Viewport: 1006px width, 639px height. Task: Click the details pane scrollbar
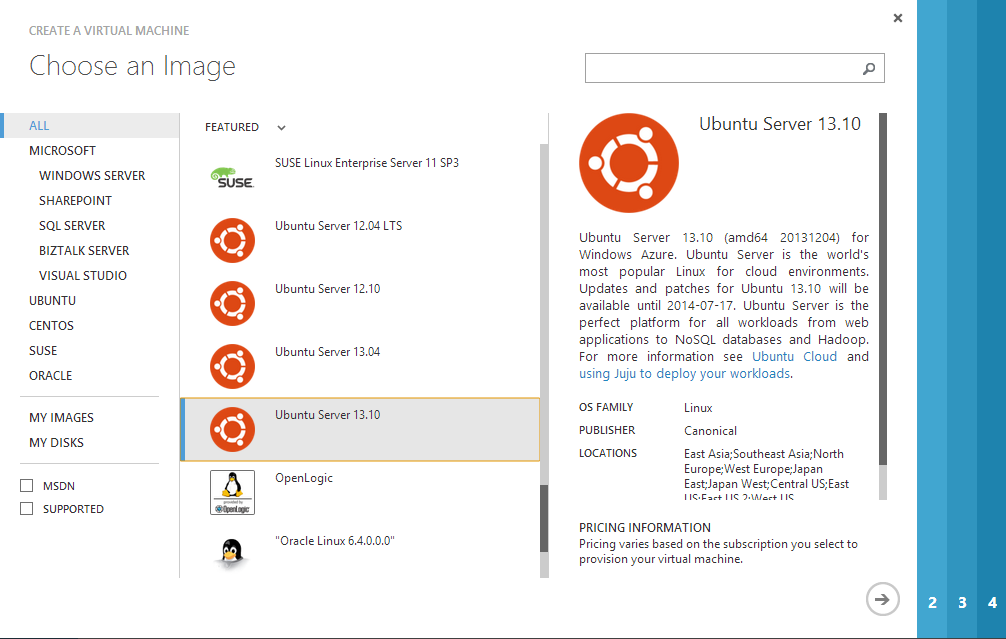tap(883, 289)
